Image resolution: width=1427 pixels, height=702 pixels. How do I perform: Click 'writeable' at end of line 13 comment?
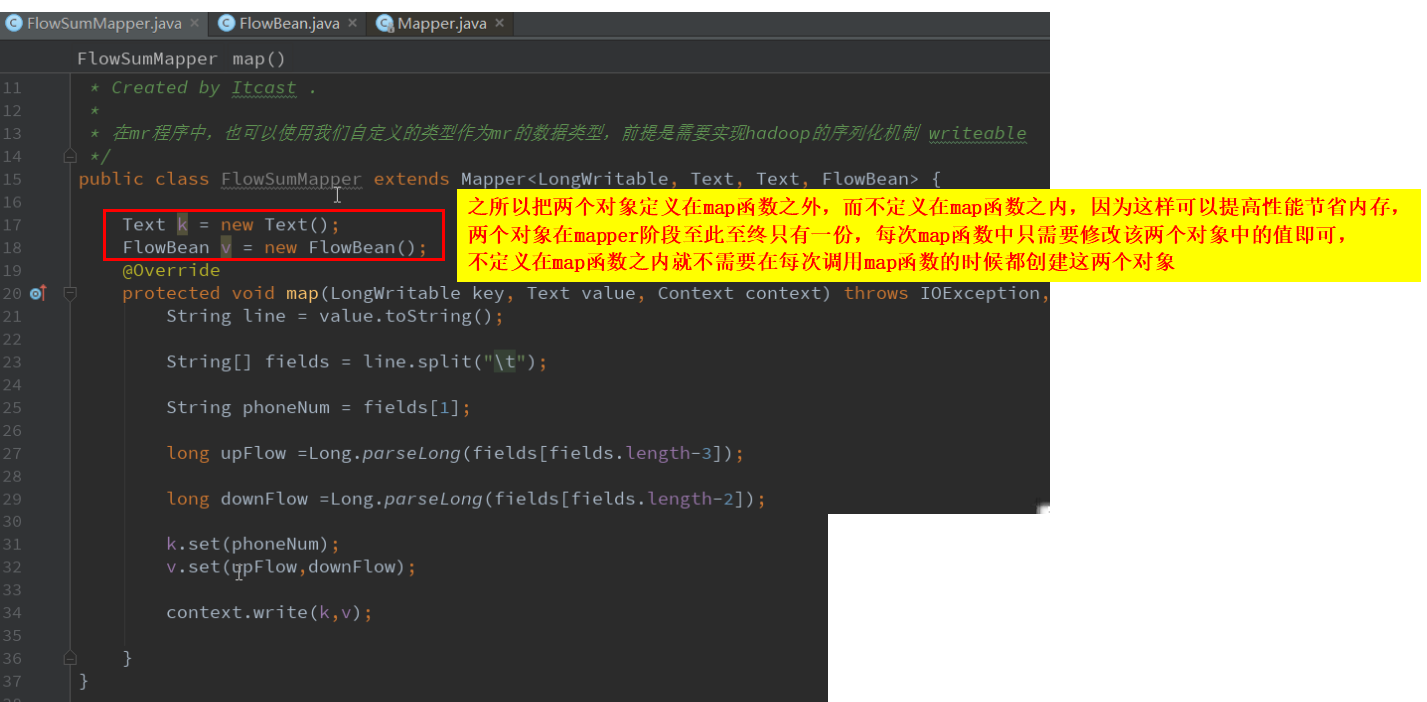[x=977, y=133]
